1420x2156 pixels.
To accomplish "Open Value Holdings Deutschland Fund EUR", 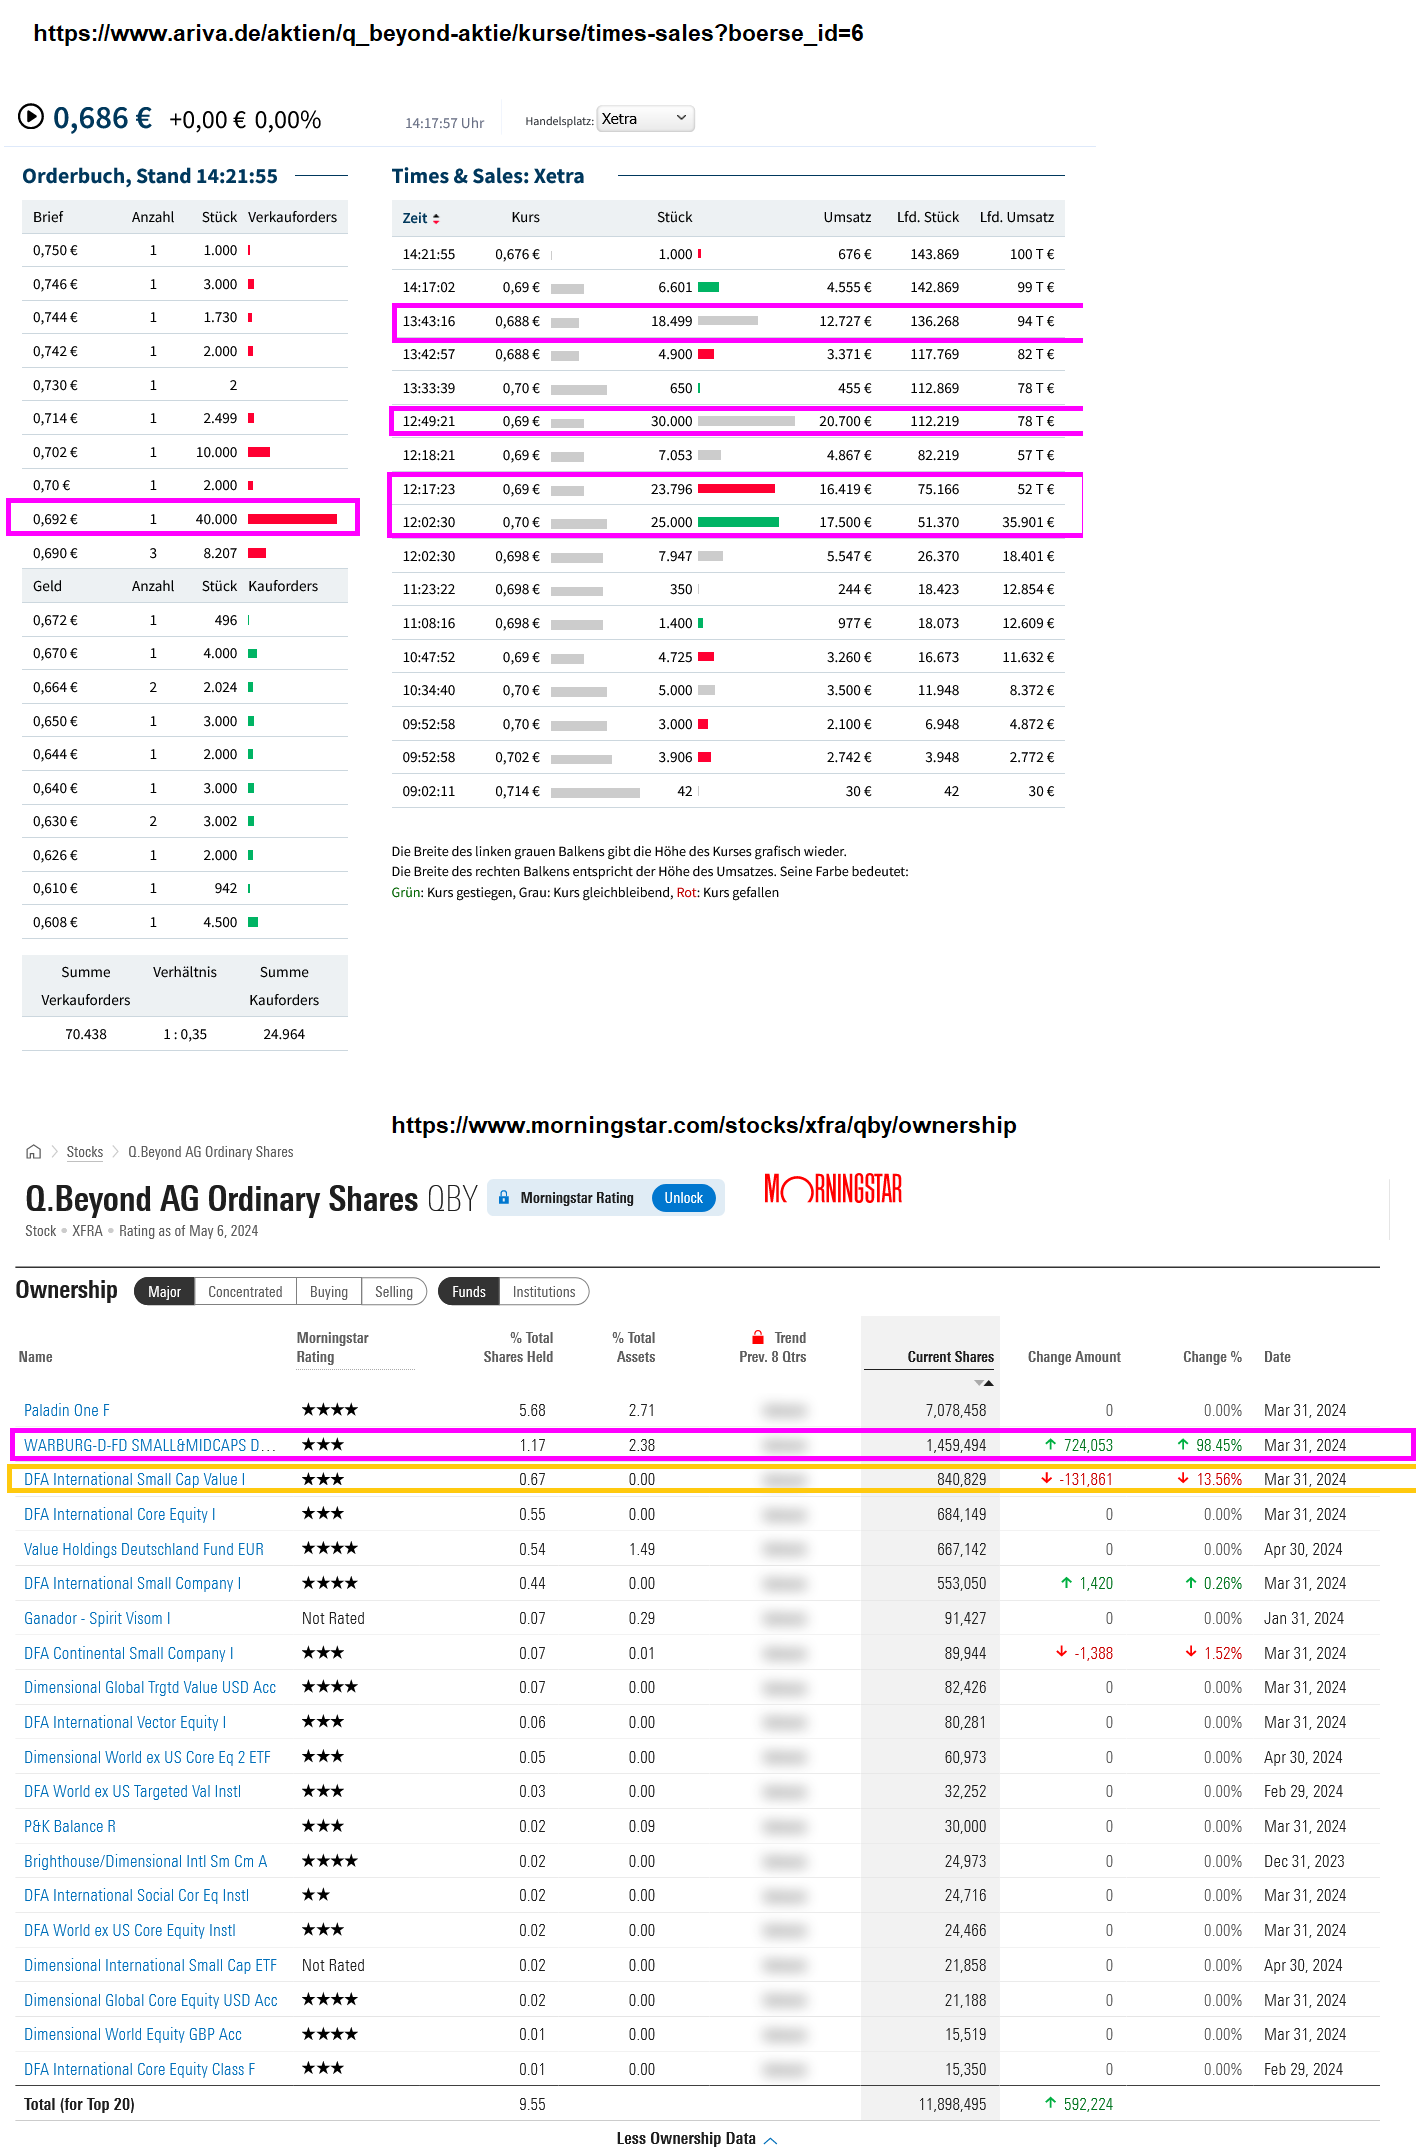I will coord(144,1549).
